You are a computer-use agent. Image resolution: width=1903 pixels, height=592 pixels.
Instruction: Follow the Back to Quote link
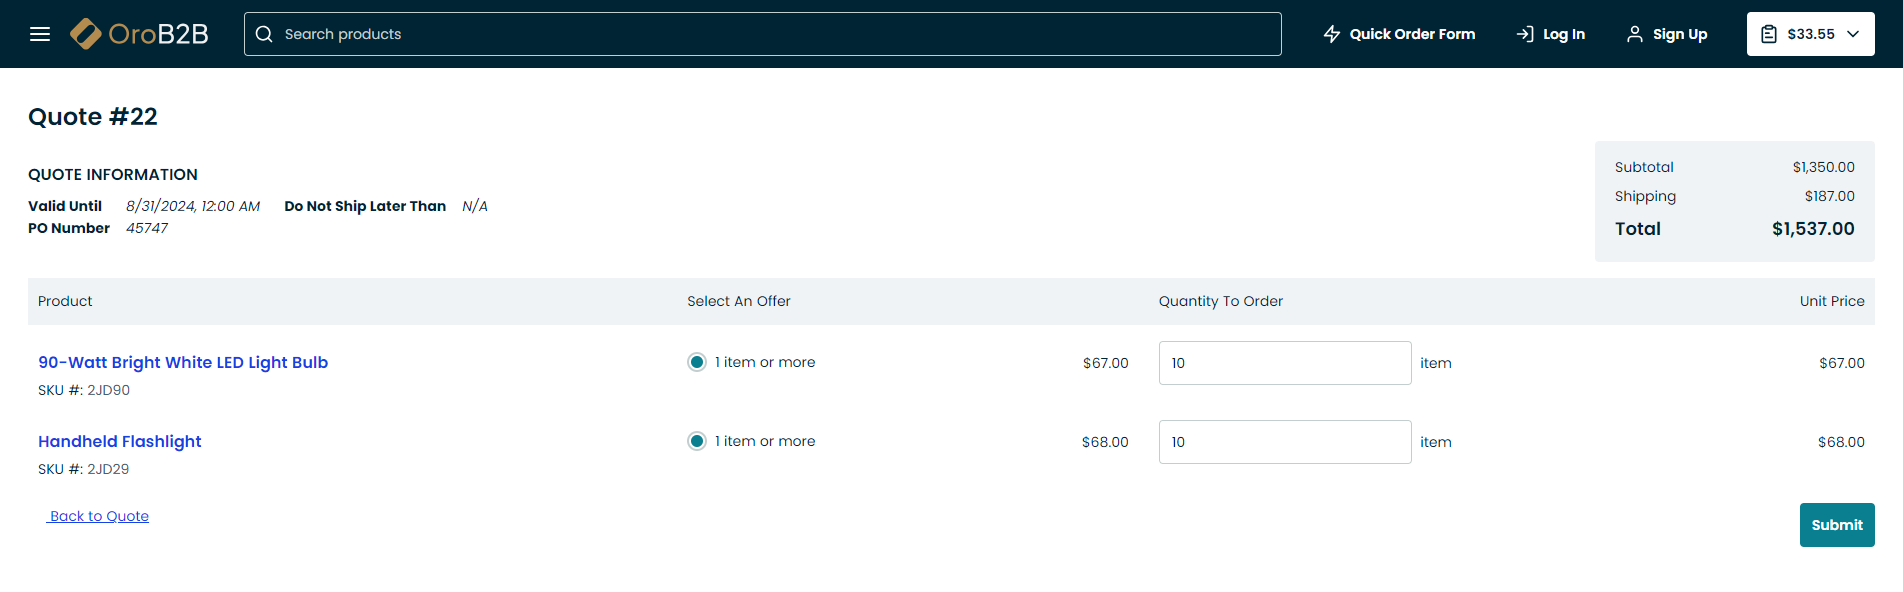[99, 516]
